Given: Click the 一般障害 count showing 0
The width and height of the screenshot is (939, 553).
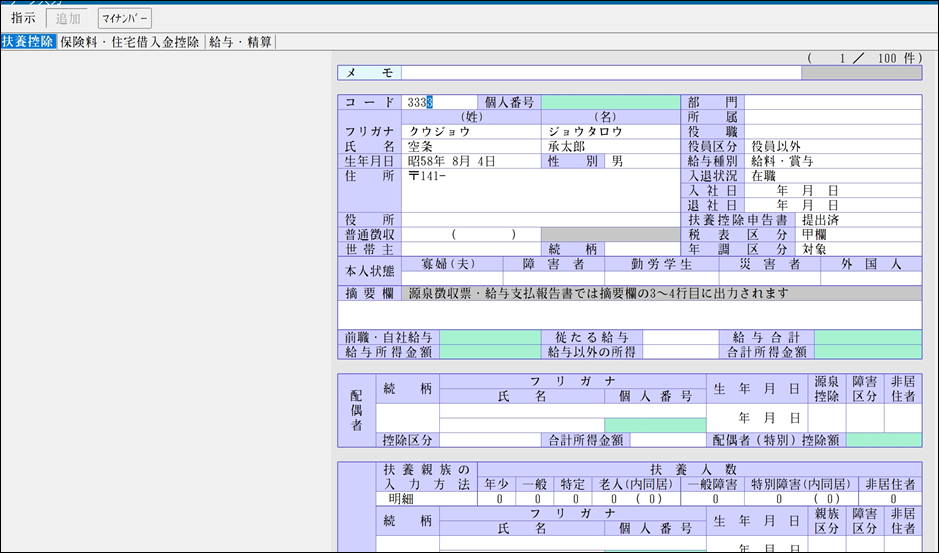Looking at the screenshot, I should [713, 499].
